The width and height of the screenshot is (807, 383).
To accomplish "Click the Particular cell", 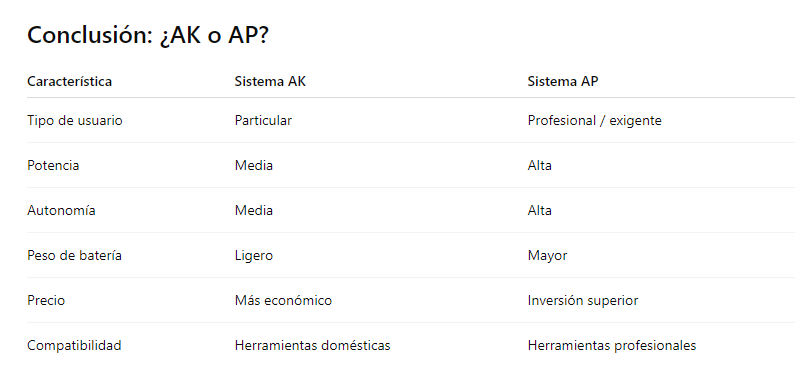I will point(263,120).
